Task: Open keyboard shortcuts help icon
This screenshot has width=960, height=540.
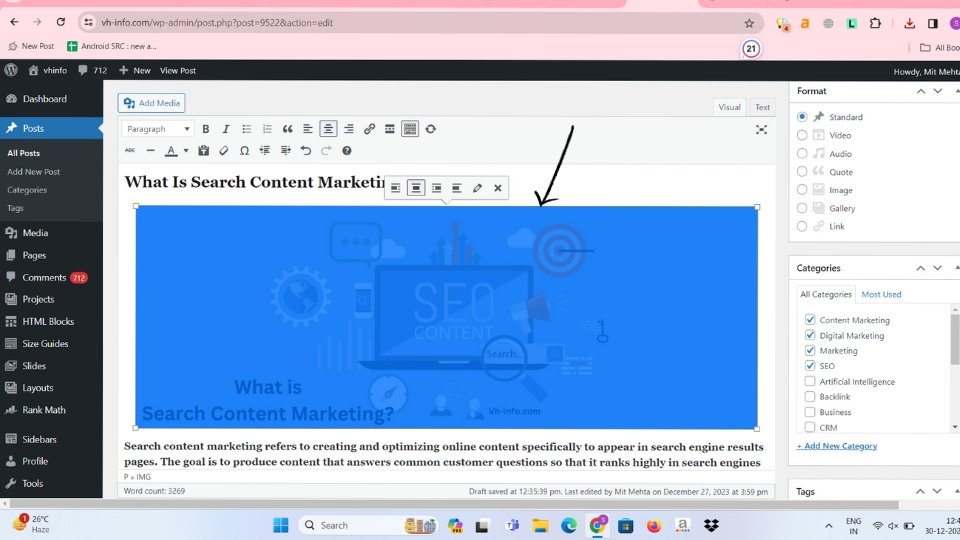Action: click(x=347, y=151)
